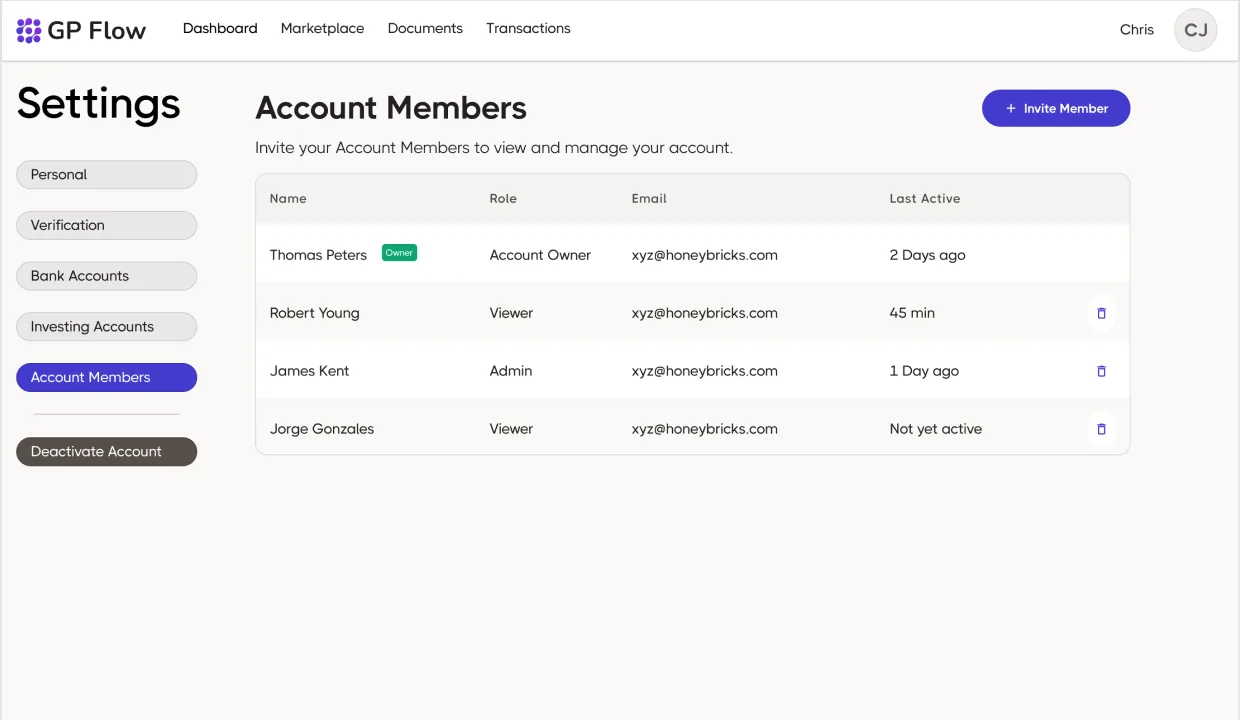Click Deactivate Account button
The image size is (1240, 720).
pos(106,451)
